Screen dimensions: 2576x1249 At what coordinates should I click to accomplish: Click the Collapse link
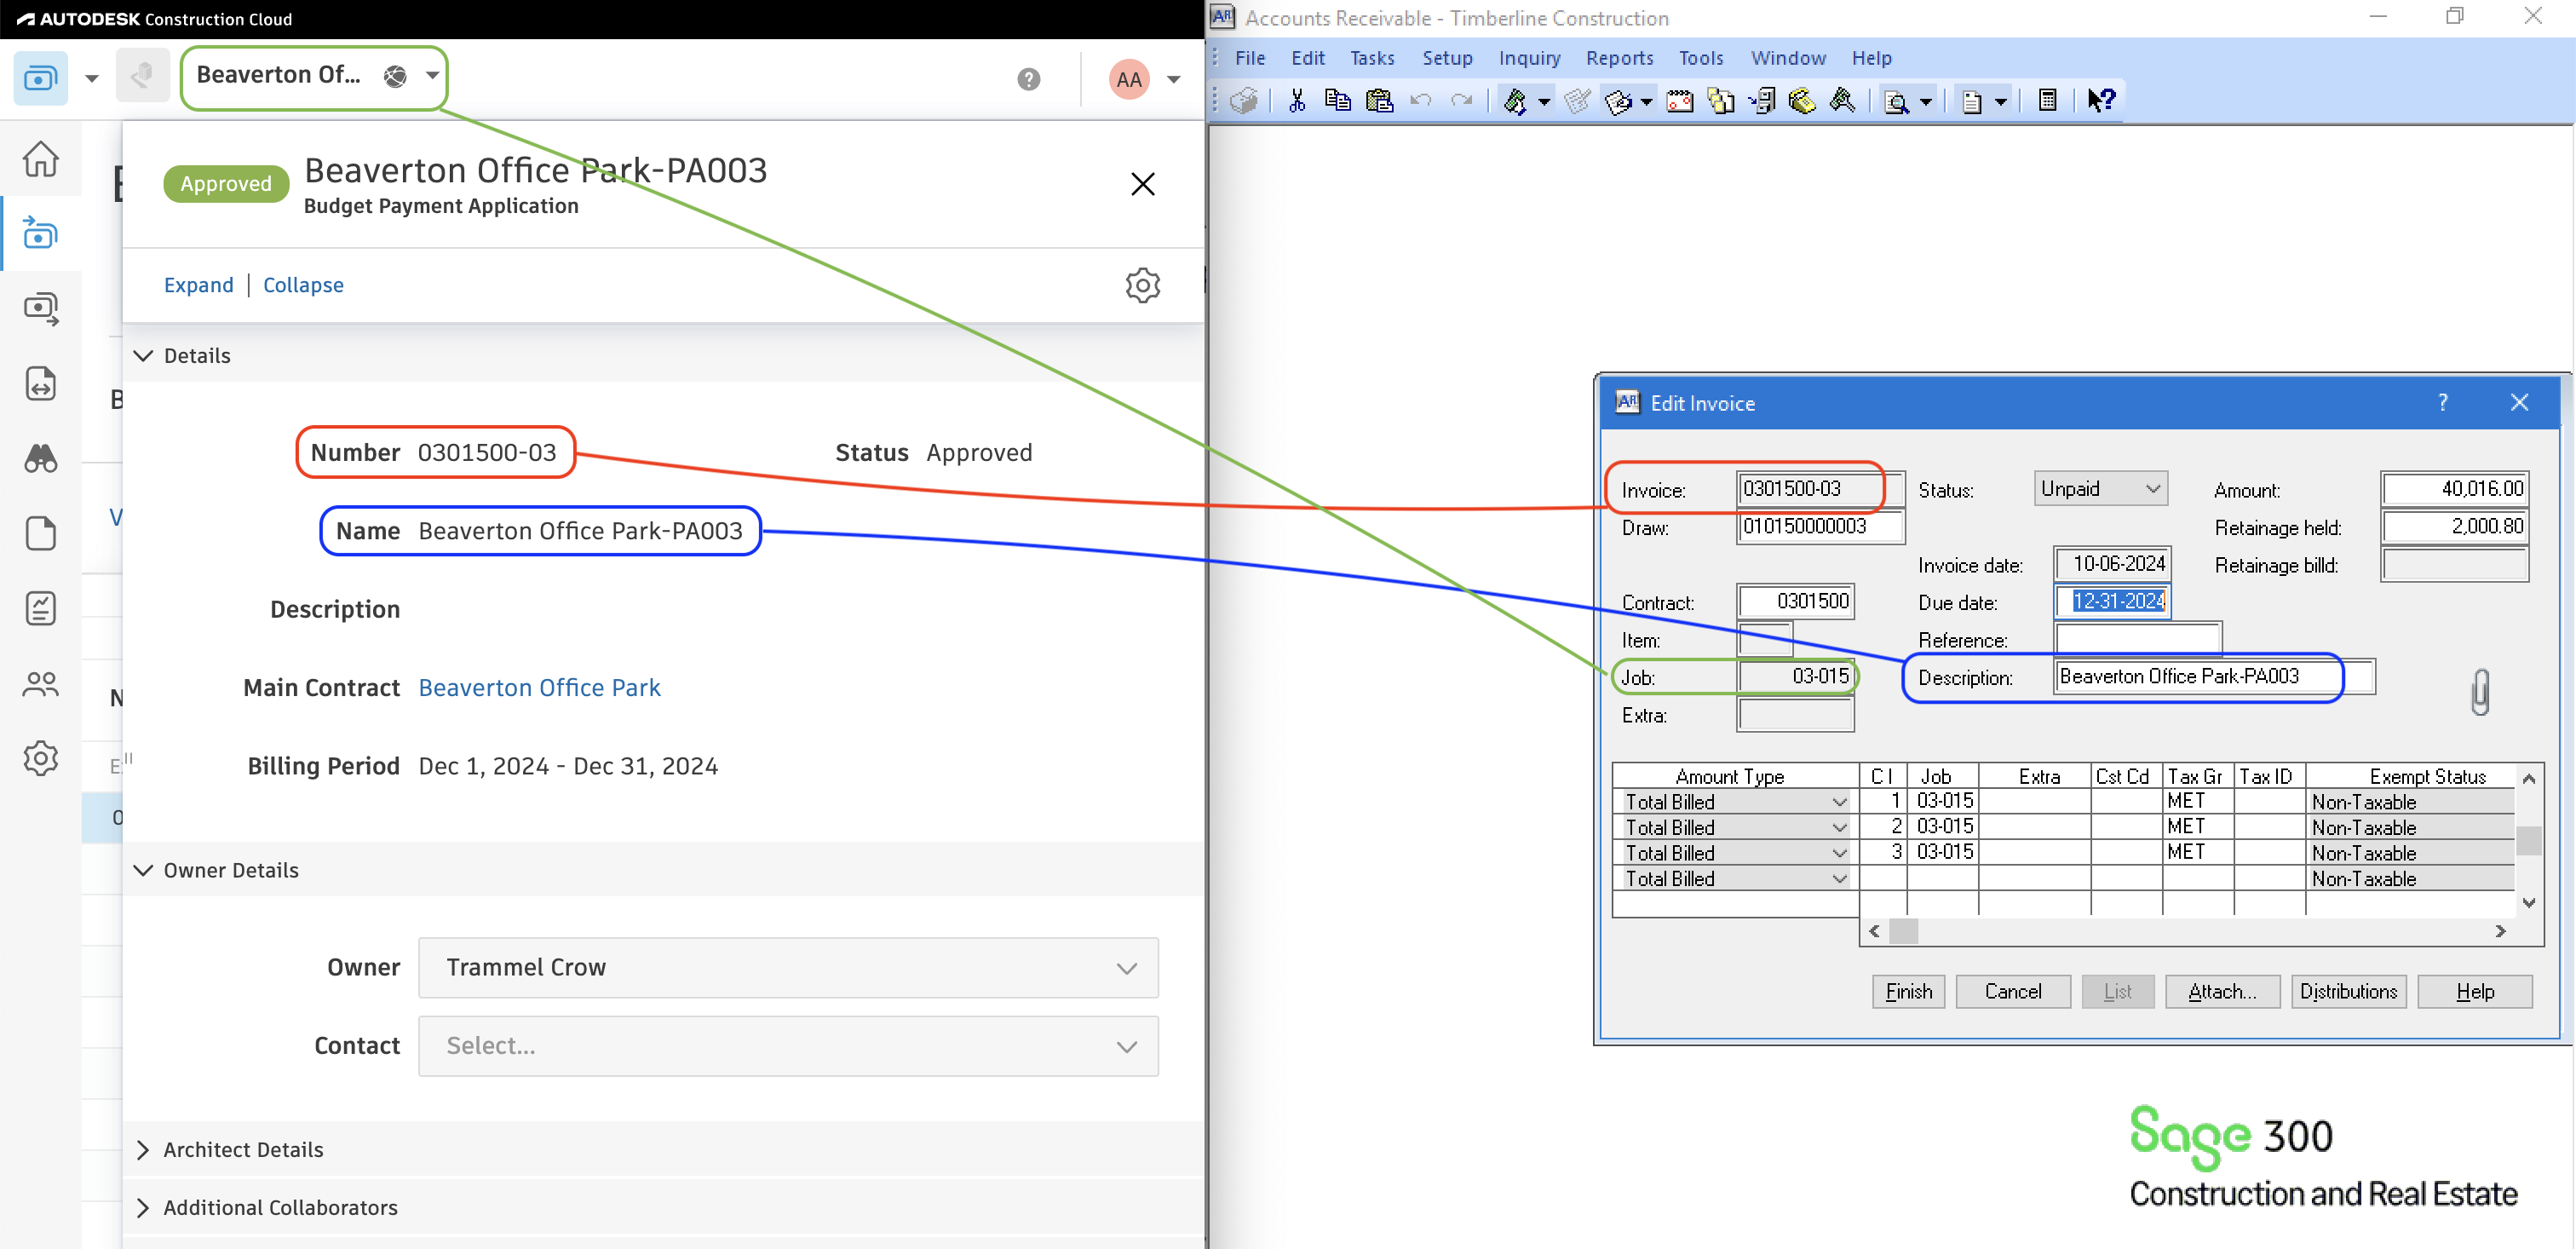pos(303,286)
